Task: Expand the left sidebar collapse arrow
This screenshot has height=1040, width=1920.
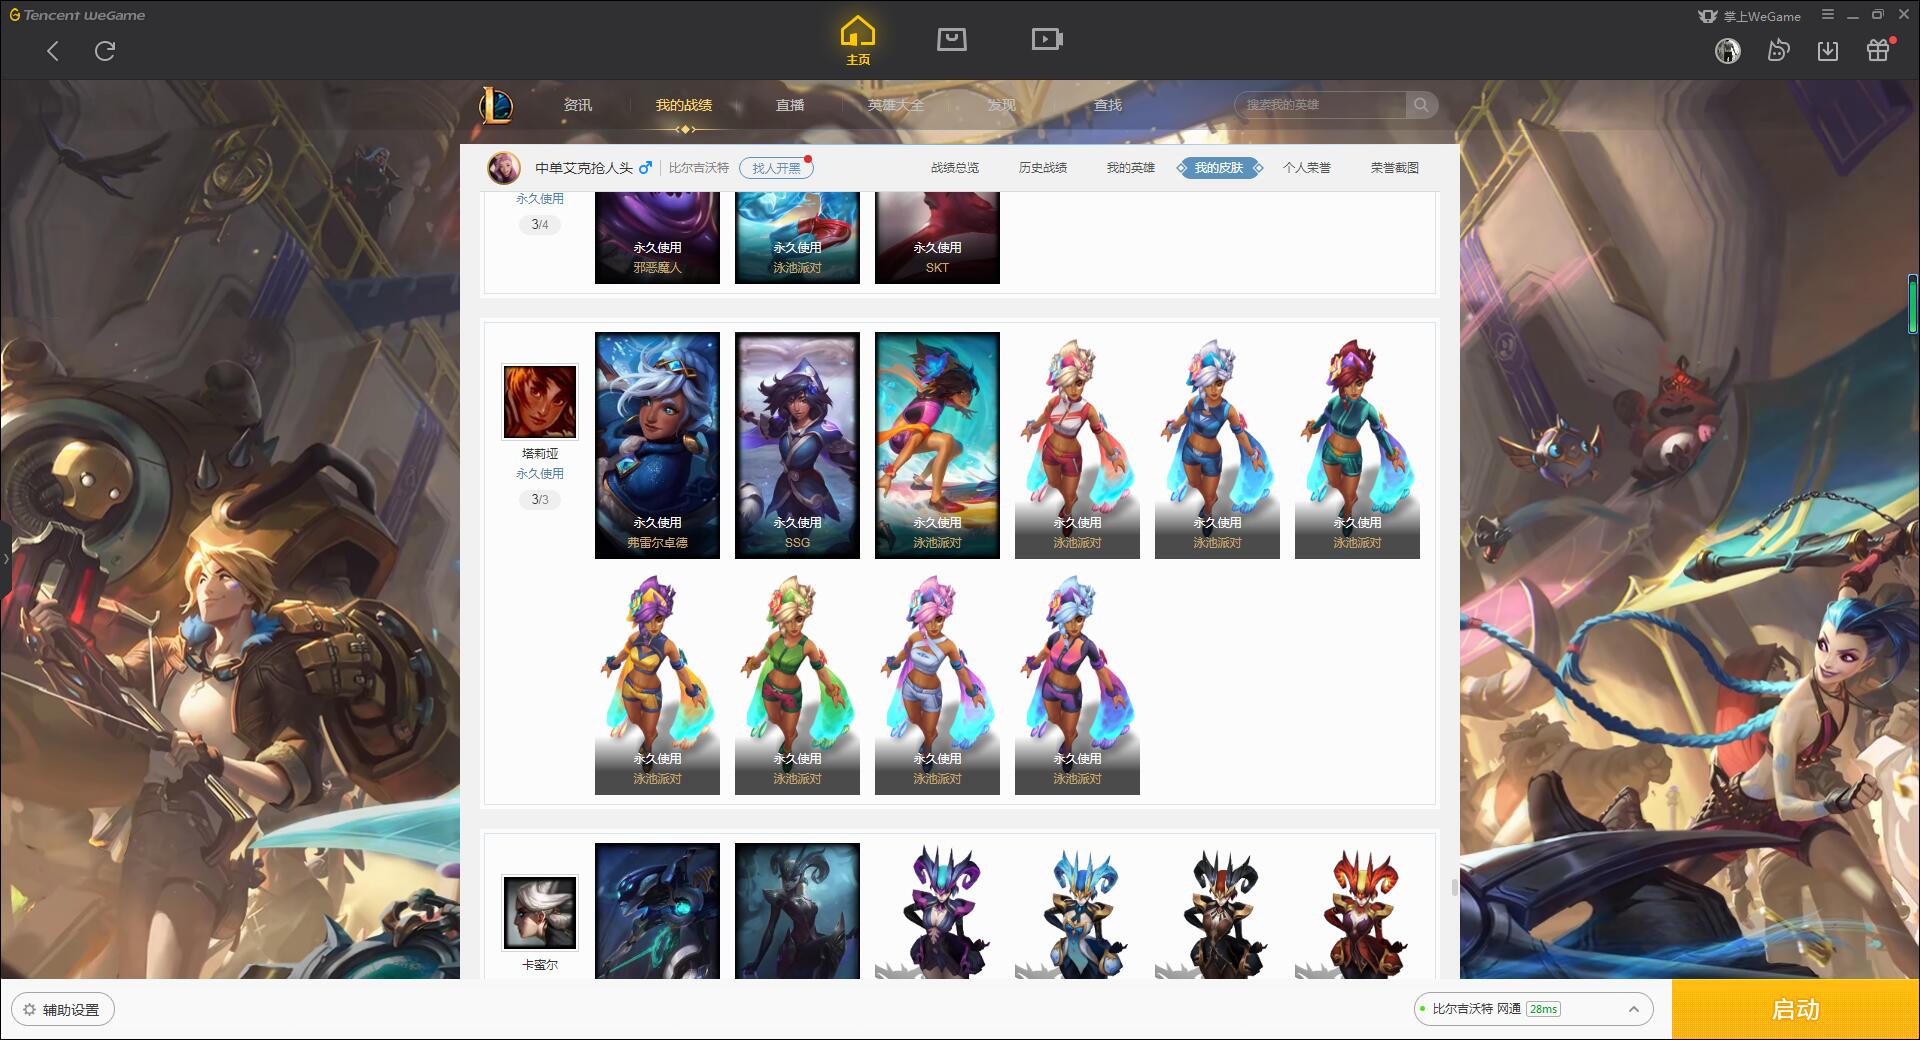Action: point(5,558)
